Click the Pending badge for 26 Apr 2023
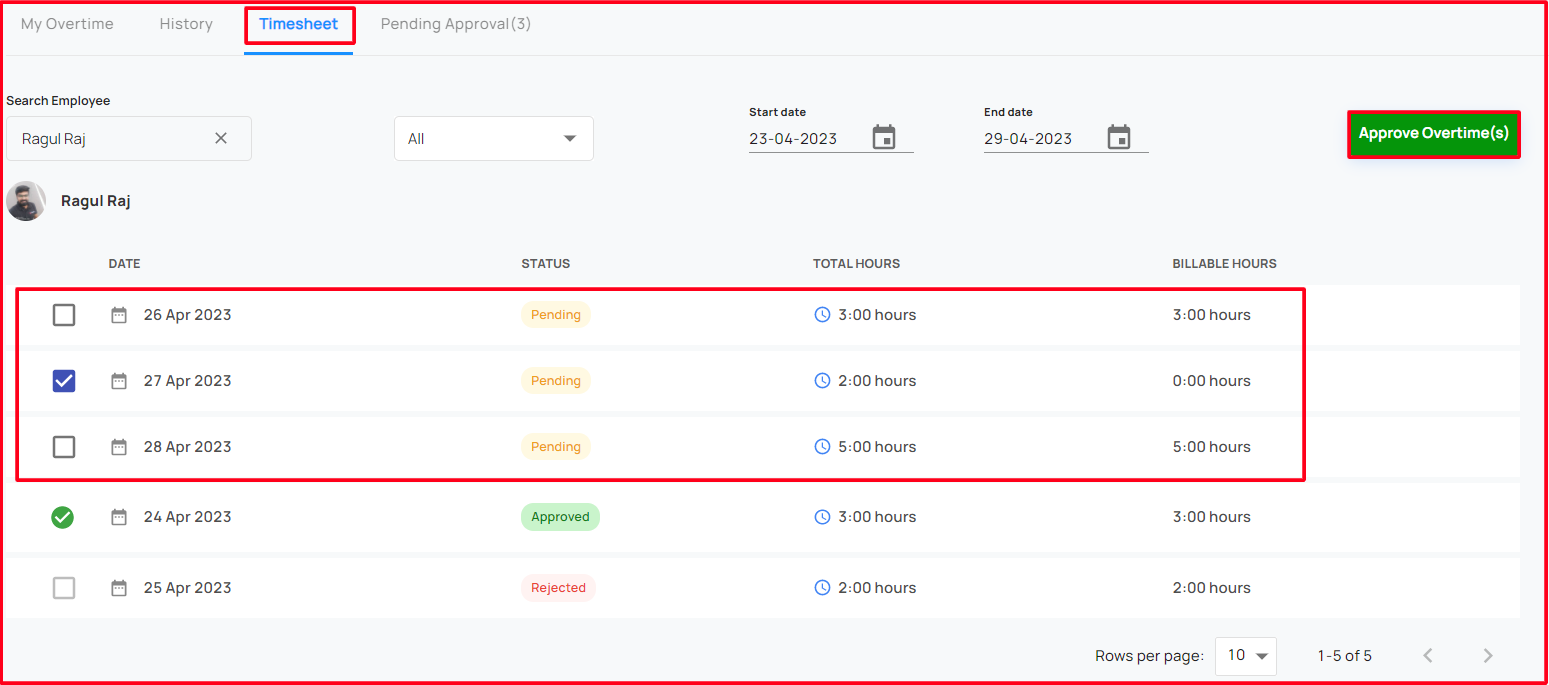The width and height of the screenshot is (1549, 685). [x=556, y=315]
